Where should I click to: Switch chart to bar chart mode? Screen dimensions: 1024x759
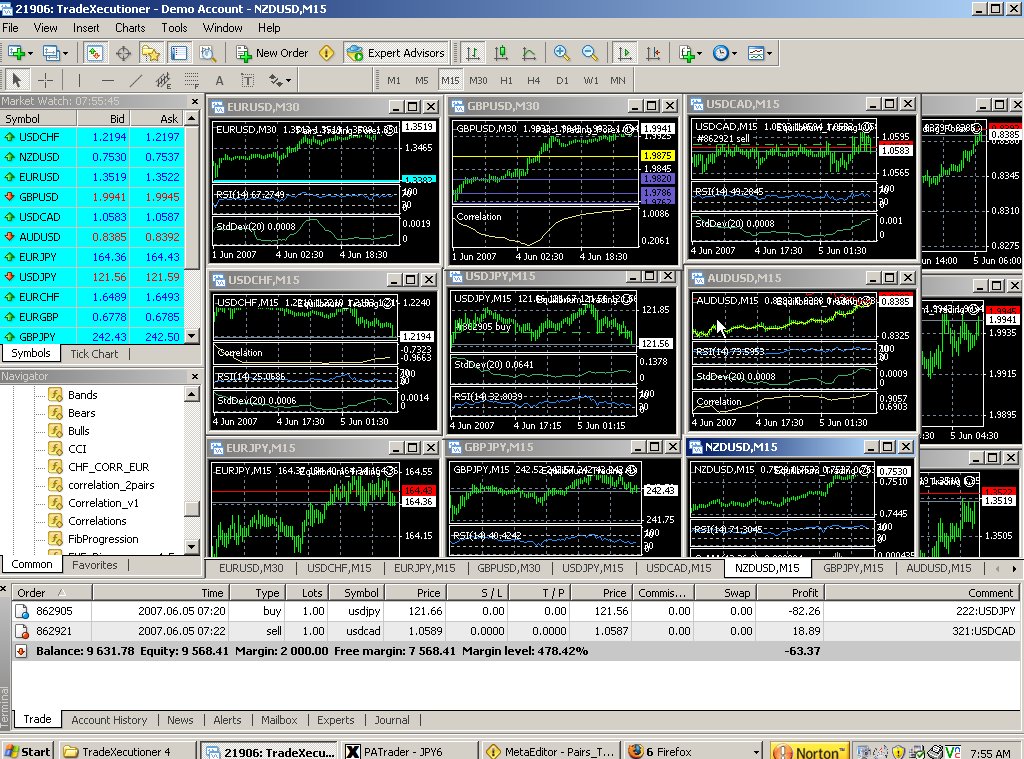(473, 53)
